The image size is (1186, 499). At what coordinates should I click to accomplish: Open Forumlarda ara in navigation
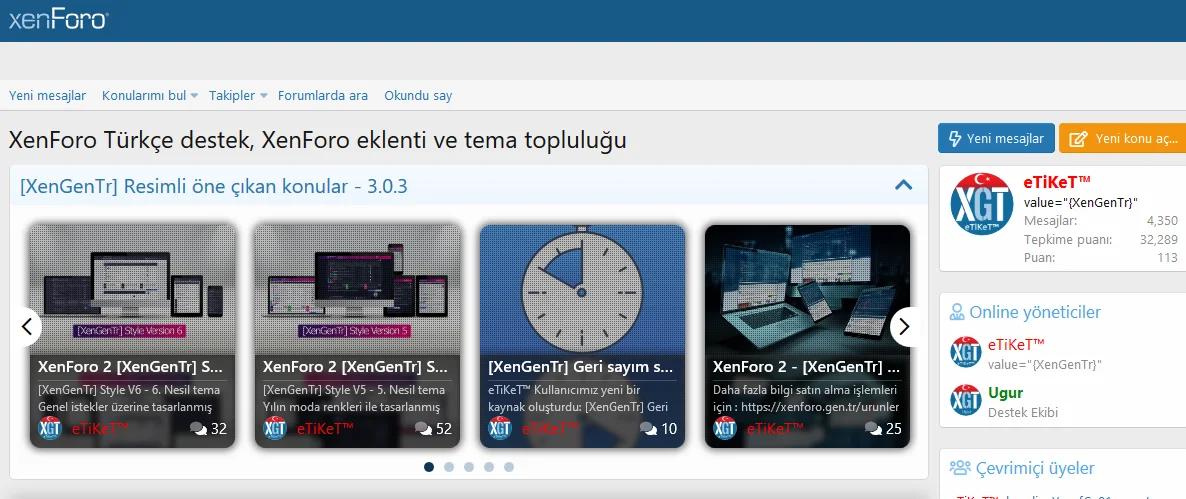[322, 96]
